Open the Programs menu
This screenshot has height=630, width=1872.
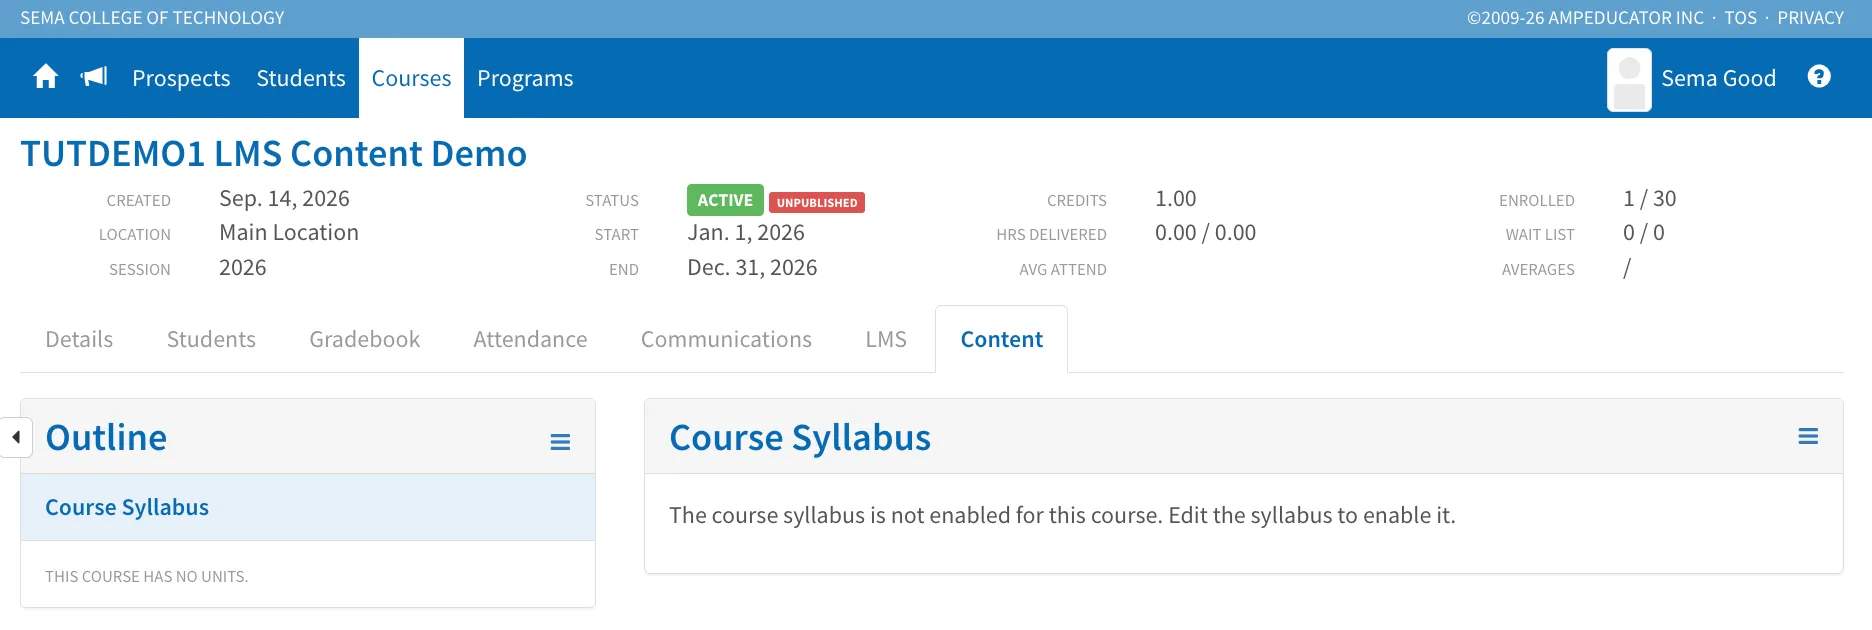click(525, 78)
